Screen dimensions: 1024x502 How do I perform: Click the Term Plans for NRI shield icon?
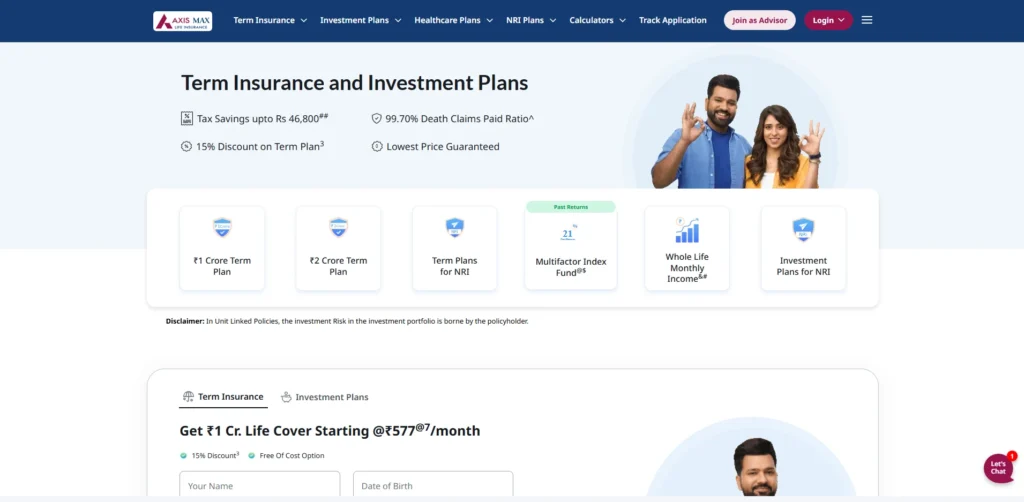point(455,227)
